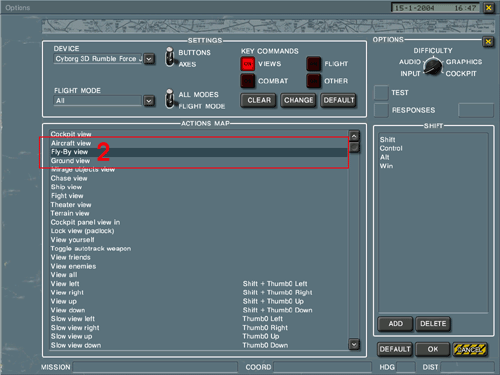Flip the ALL MODES/FLIGHT MODE switch
This screenshot has height=375, width=500.
coord(170,99)
